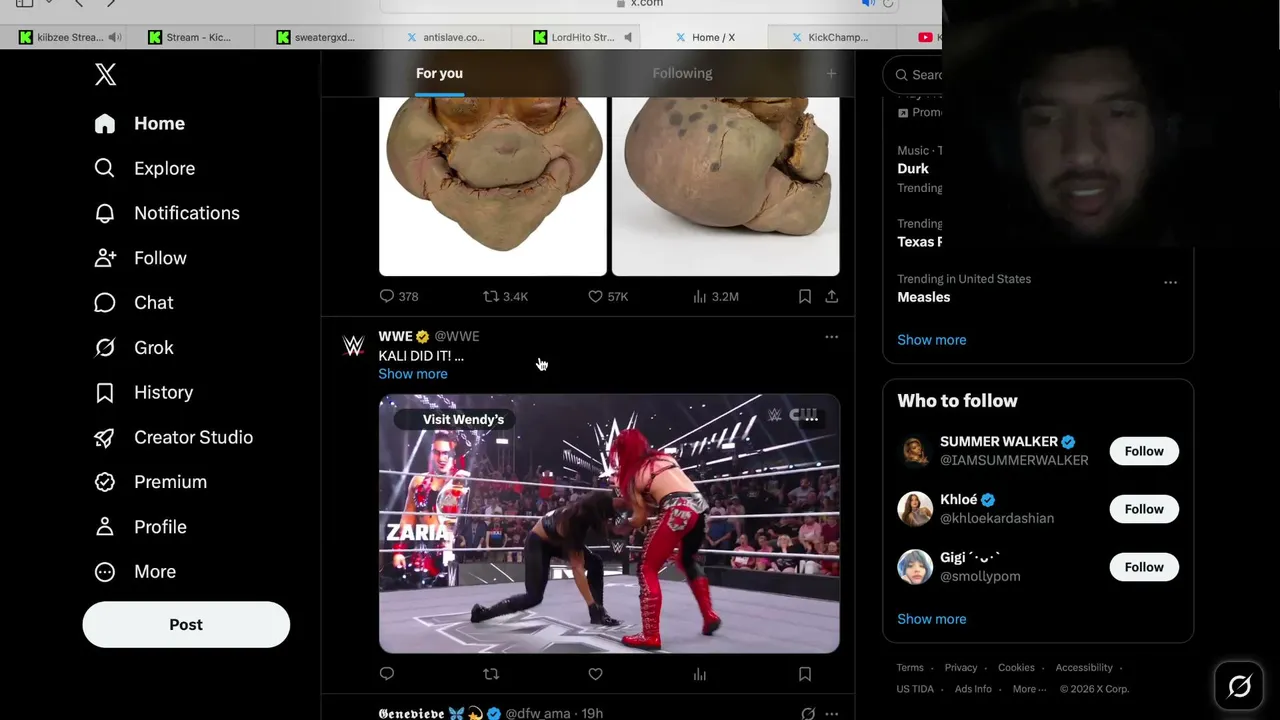Follow Gigi @smollypom

click(1144, 567)
